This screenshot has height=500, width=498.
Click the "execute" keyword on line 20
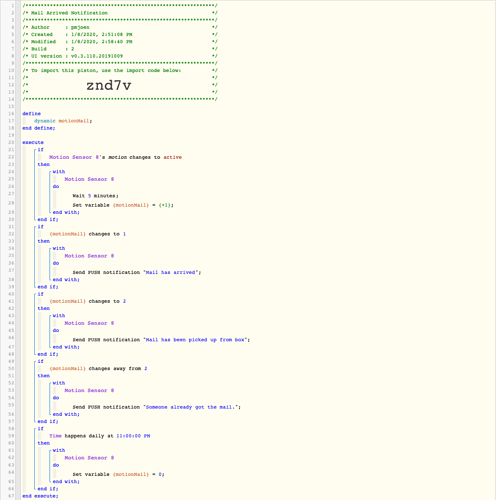(x=33, y=142)
